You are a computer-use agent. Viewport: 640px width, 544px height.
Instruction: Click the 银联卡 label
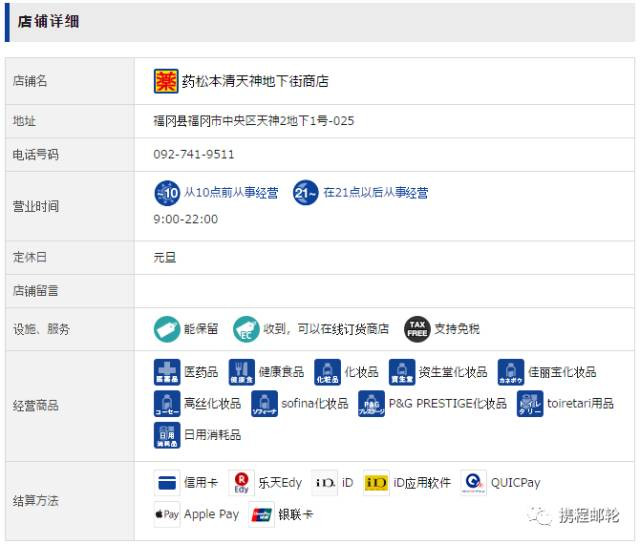[x=296, y=514]
